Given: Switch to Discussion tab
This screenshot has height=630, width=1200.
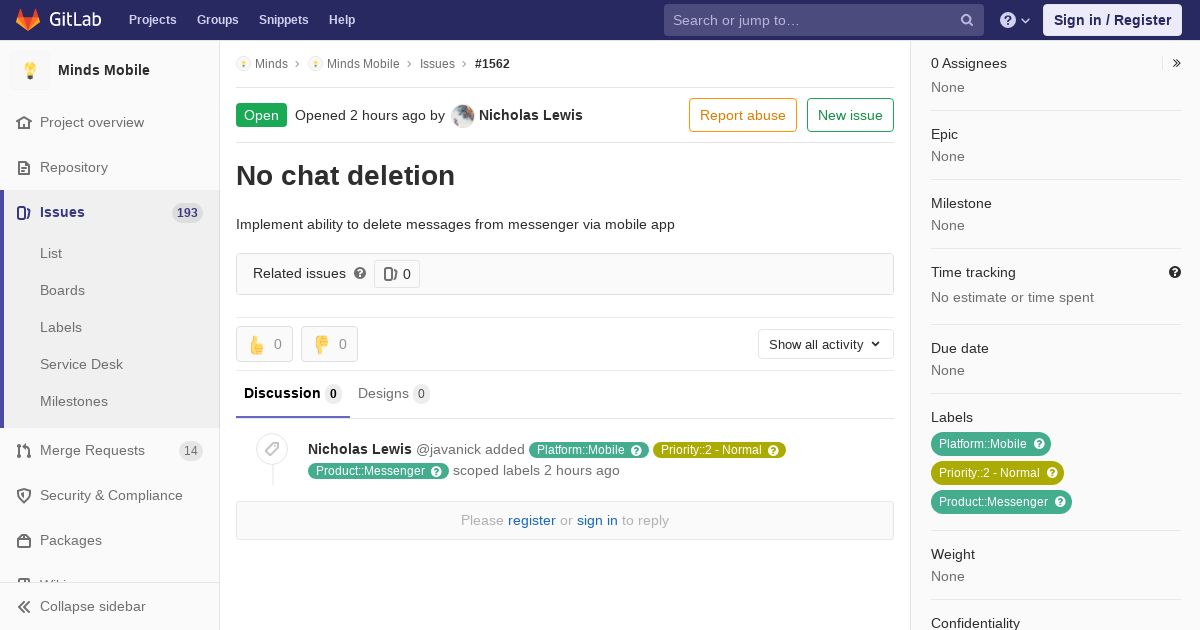Looking at the screenshot, I should (293, 394).
